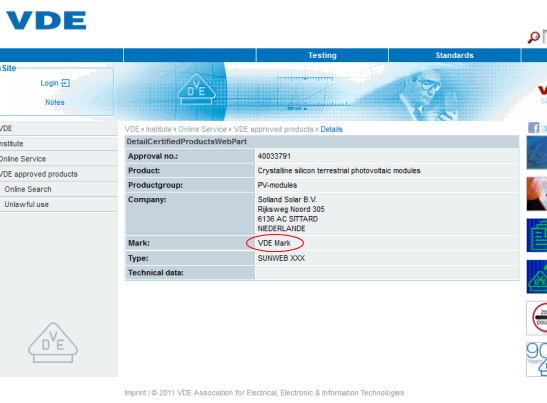Open the Testing tab
The width and height of the screenshot is (547, 403).
(x=322, y=55)
